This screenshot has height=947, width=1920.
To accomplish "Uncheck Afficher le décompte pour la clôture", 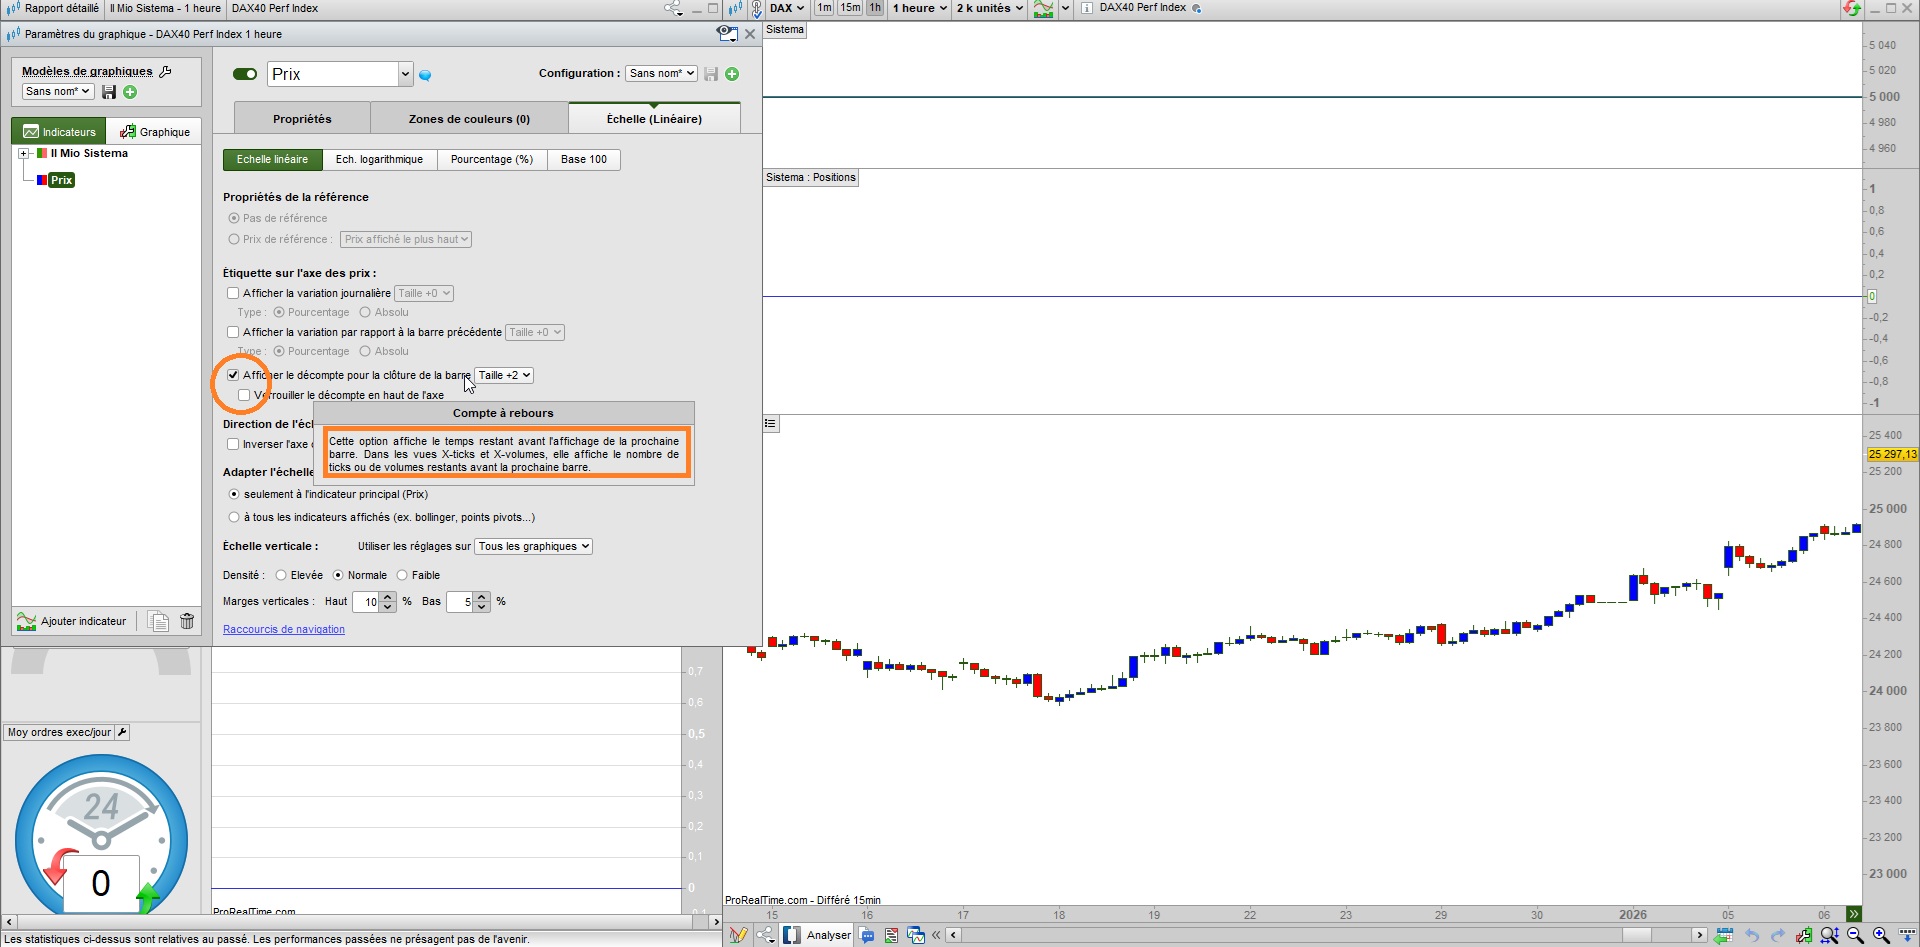I will 233,375.
